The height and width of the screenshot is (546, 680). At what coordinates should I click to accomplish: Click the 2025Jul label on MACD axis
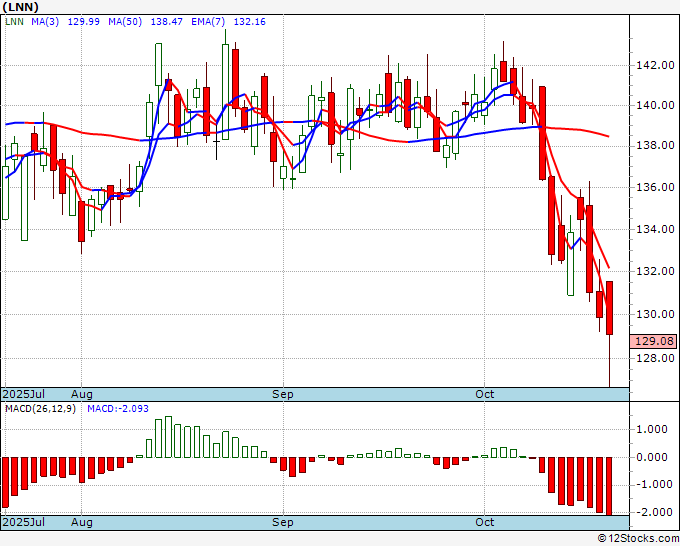point(24,522)
